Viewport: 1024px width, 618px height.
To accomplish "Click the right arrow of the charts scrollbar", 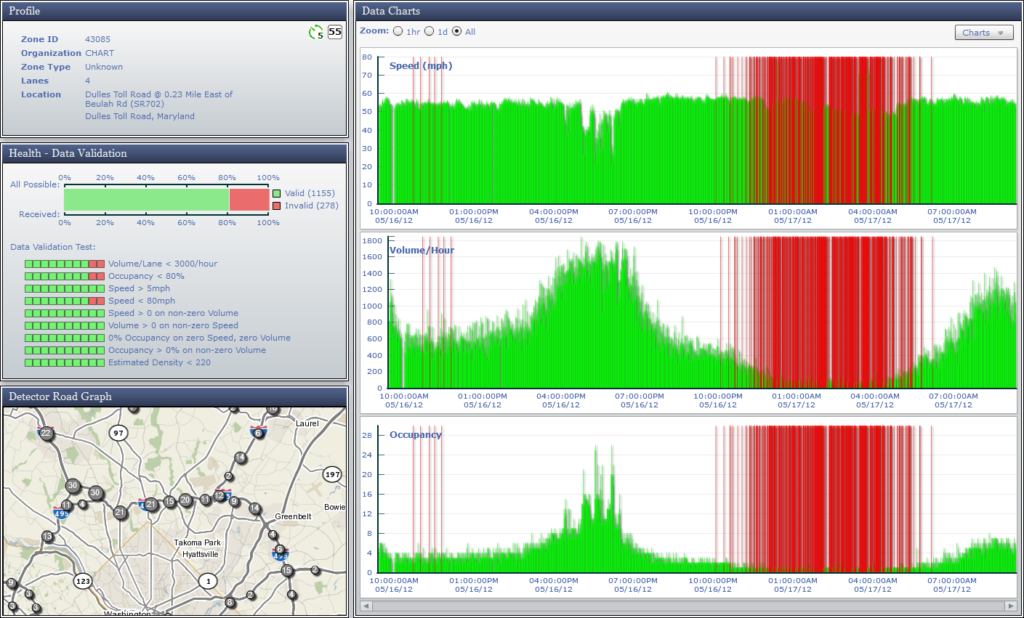I will [1011, 606].
